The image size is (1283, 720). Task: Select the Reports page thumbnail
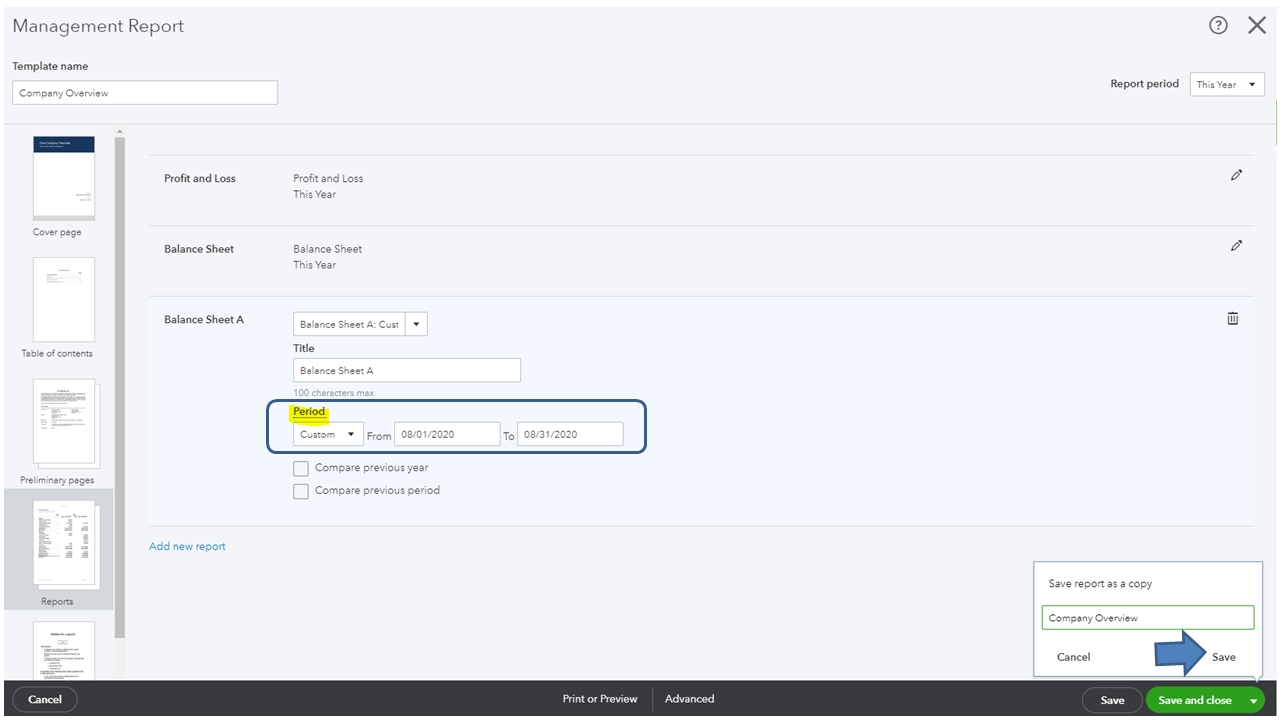click(64, 545)
